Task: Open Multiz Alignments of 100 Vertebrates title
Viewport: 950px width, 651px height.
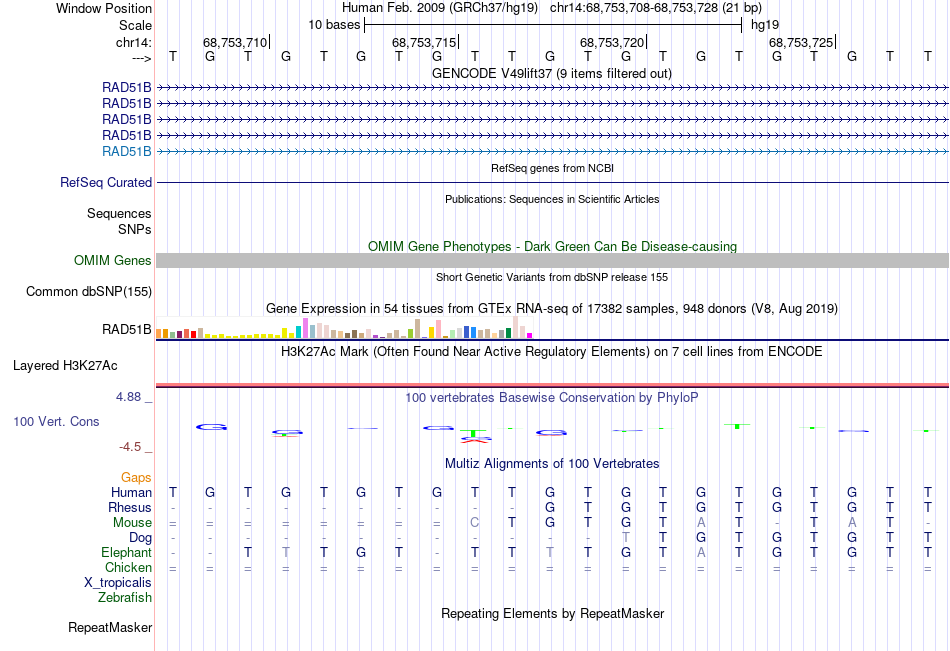Action: click(552, 464)
